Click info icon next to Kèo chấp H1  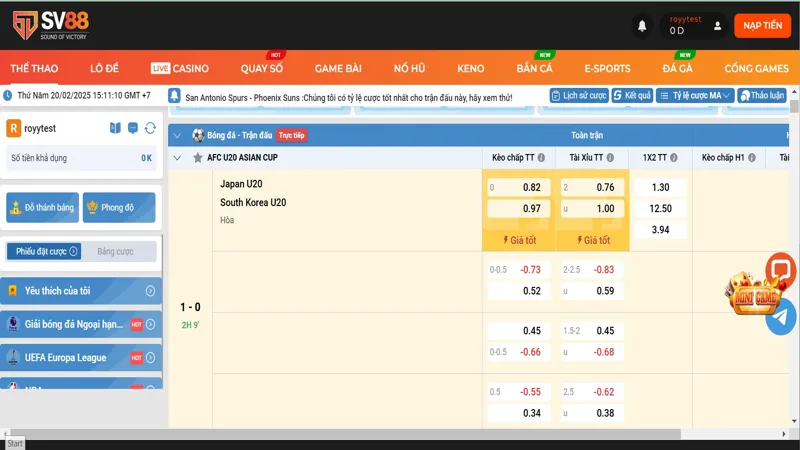752,158
